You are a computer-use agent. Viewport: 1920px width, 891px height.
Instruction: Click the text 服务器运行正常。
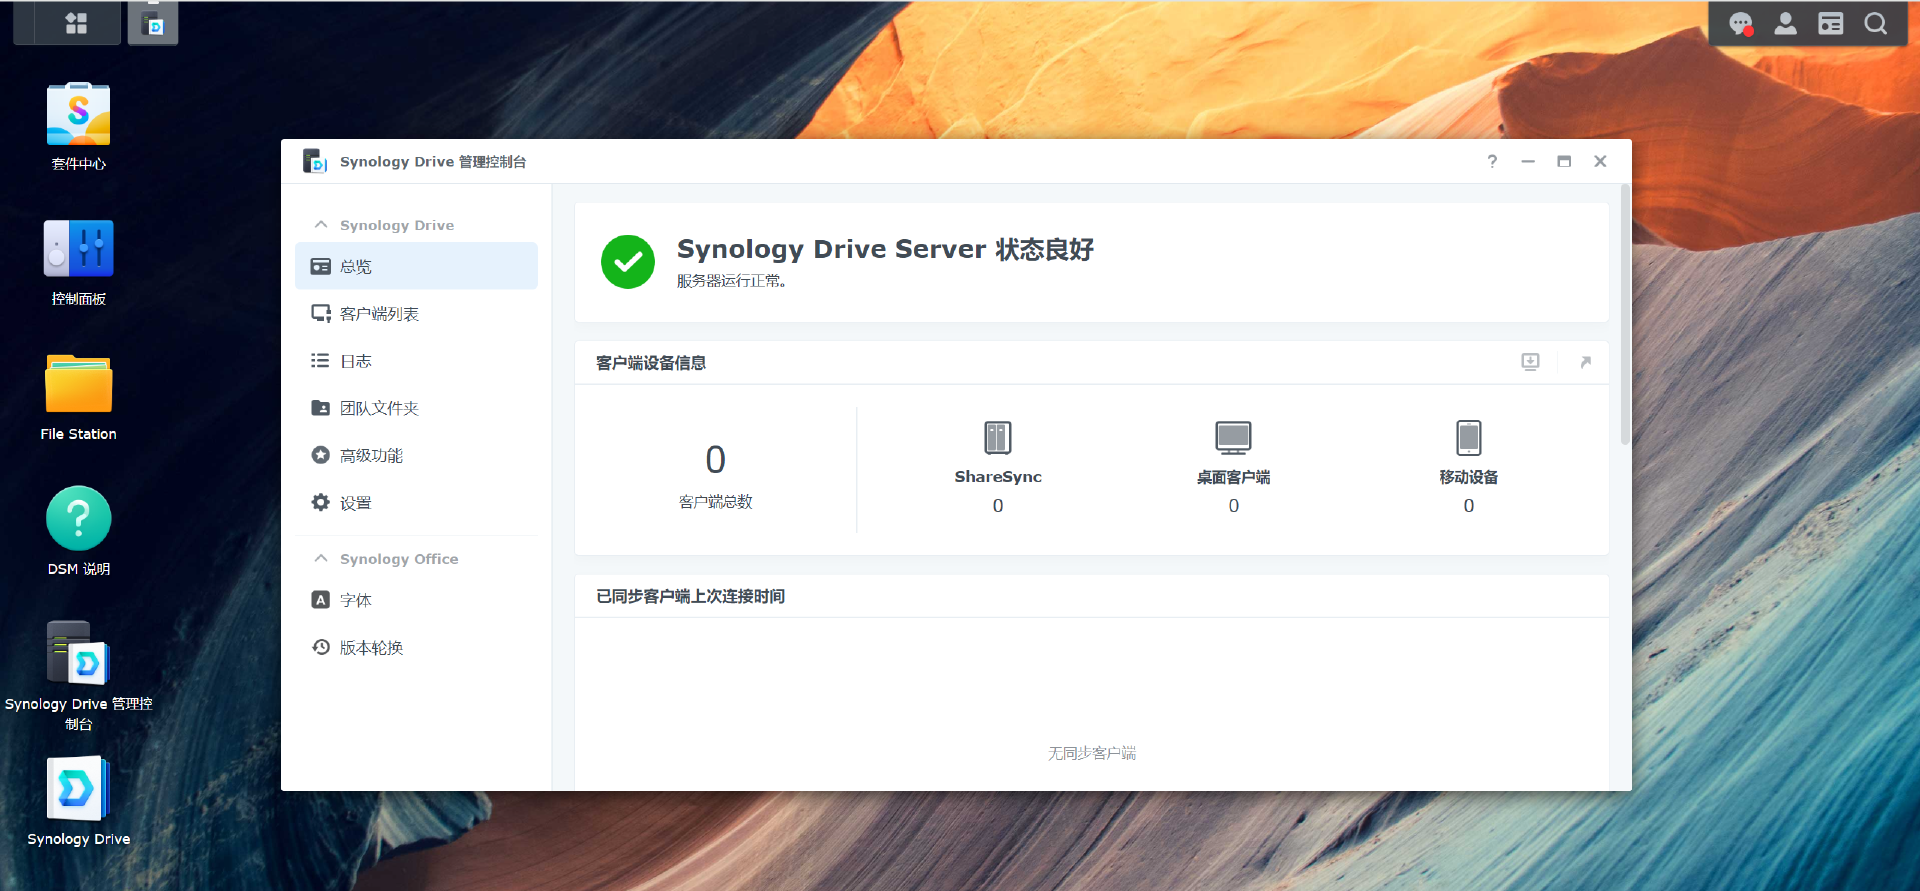tap(732, 281)
